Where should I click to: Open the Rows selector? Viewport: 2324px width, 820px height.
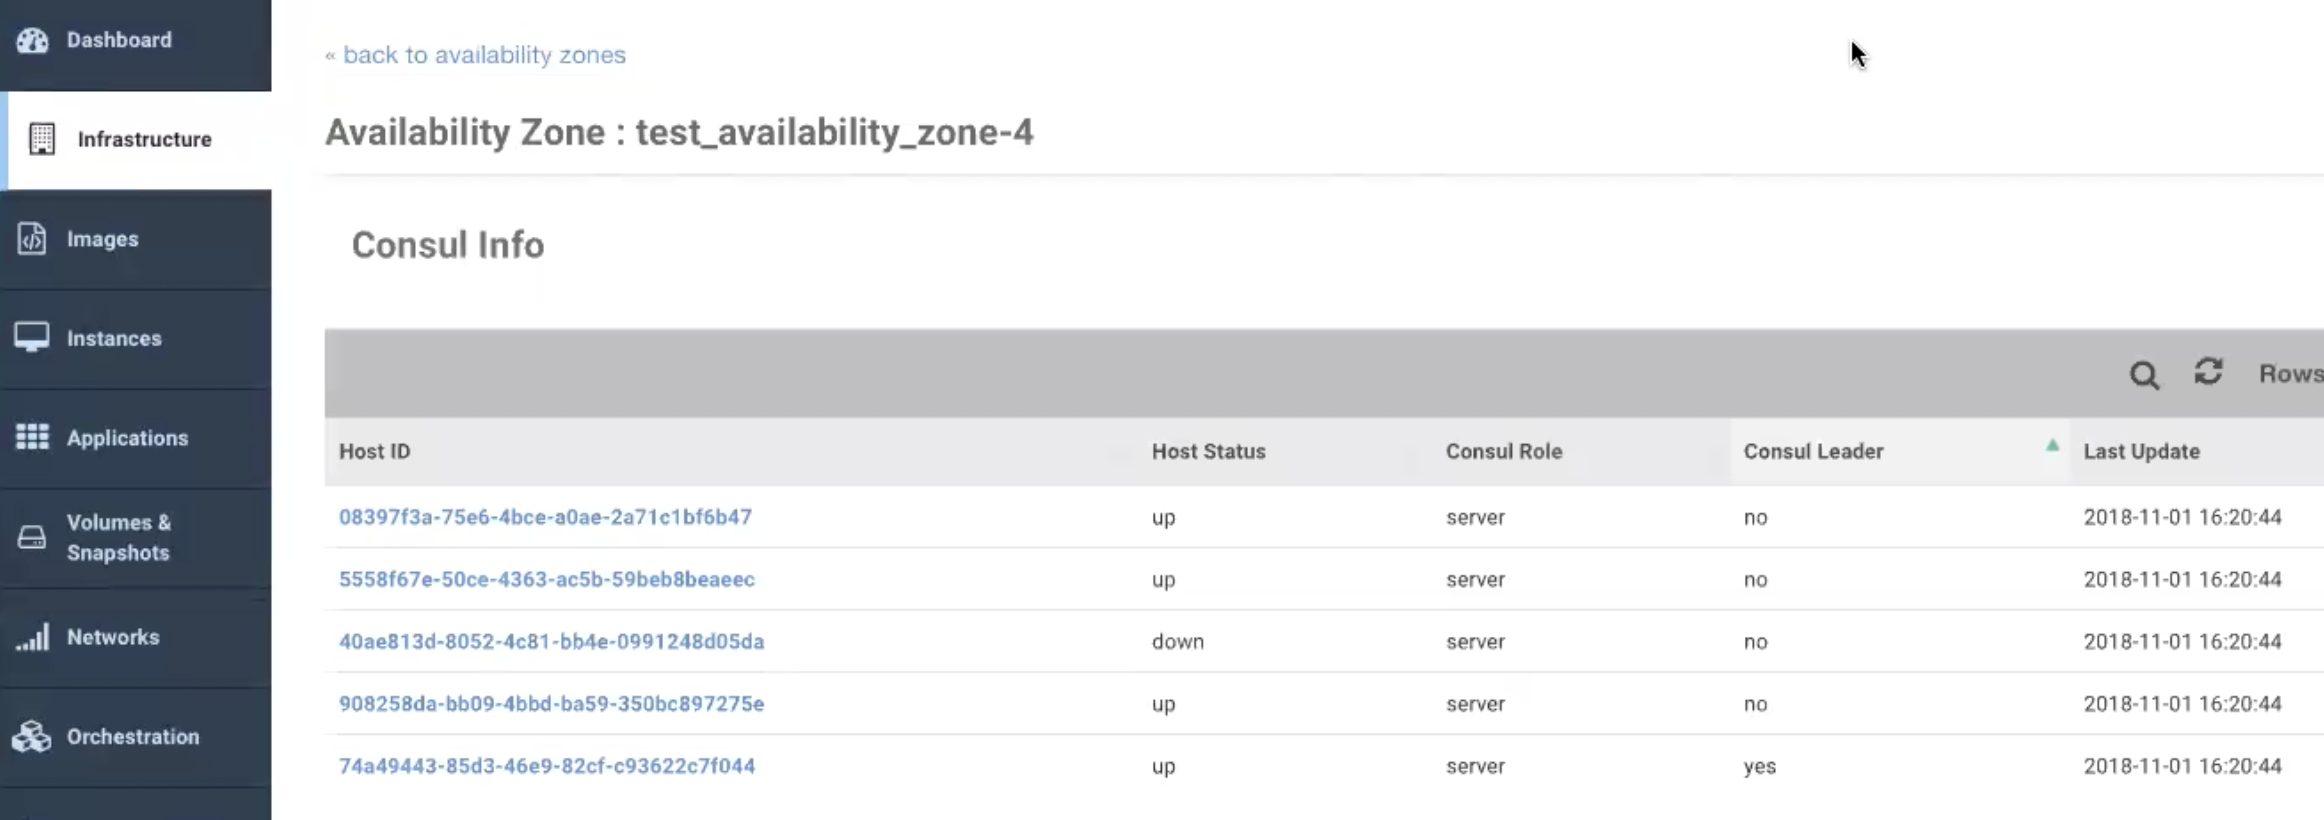coord(2289,374)
